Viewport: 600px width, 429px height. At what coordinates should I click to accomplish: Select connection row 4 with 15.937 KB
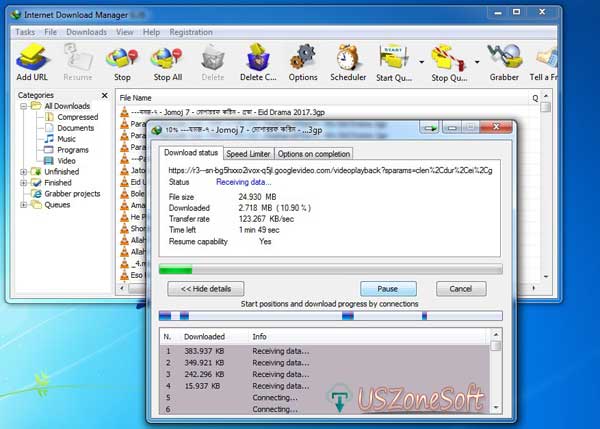[x=324, y=386]
